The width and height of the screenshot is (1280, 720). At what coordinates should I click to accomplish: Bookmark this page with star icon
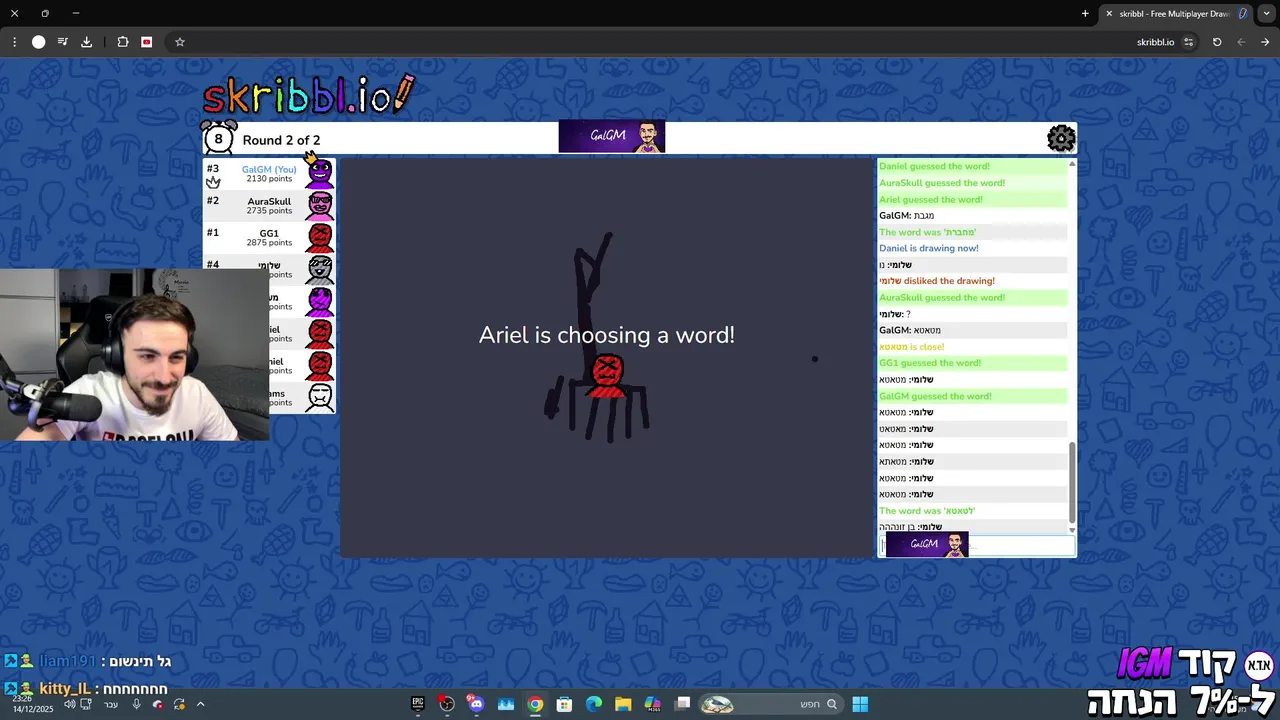click(x=180, y=42)
